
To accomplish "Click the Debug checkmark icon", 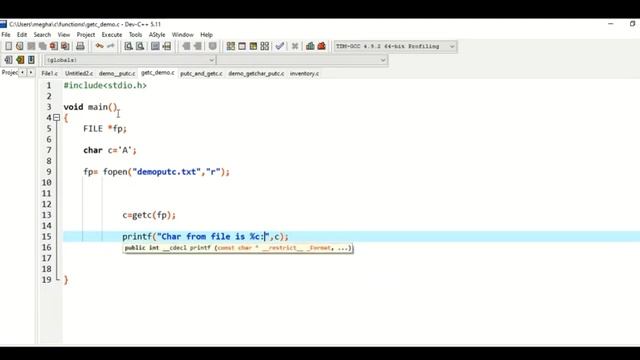I will [280, 46].
